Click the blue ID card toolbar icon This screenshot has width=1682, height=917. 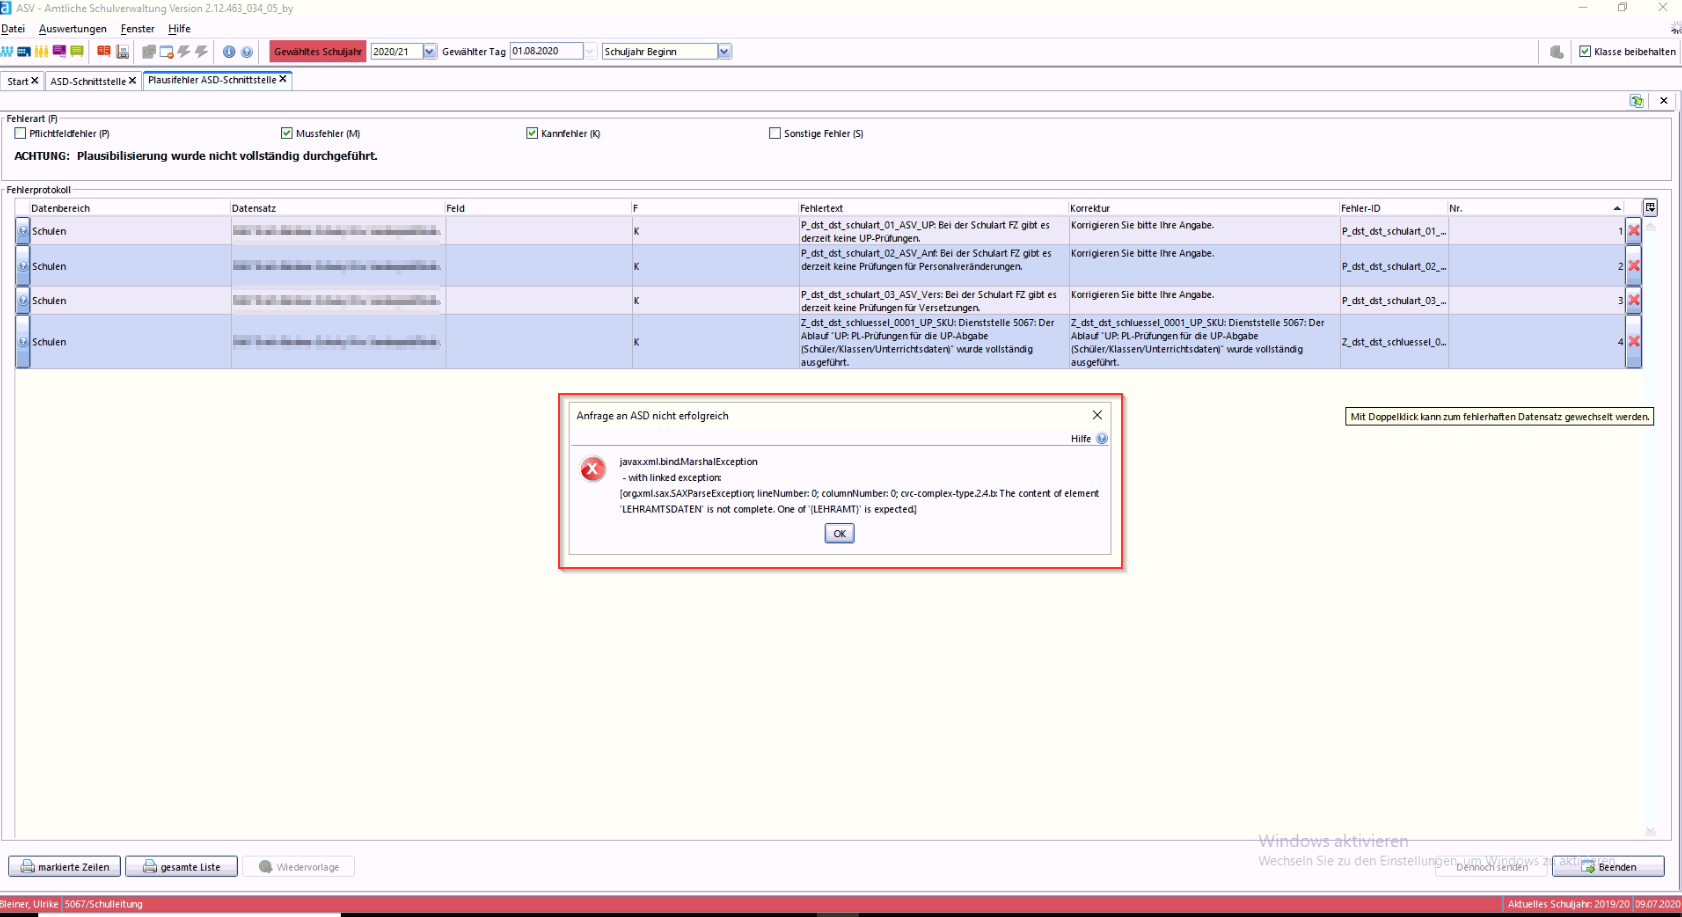(x=24, y=51)
